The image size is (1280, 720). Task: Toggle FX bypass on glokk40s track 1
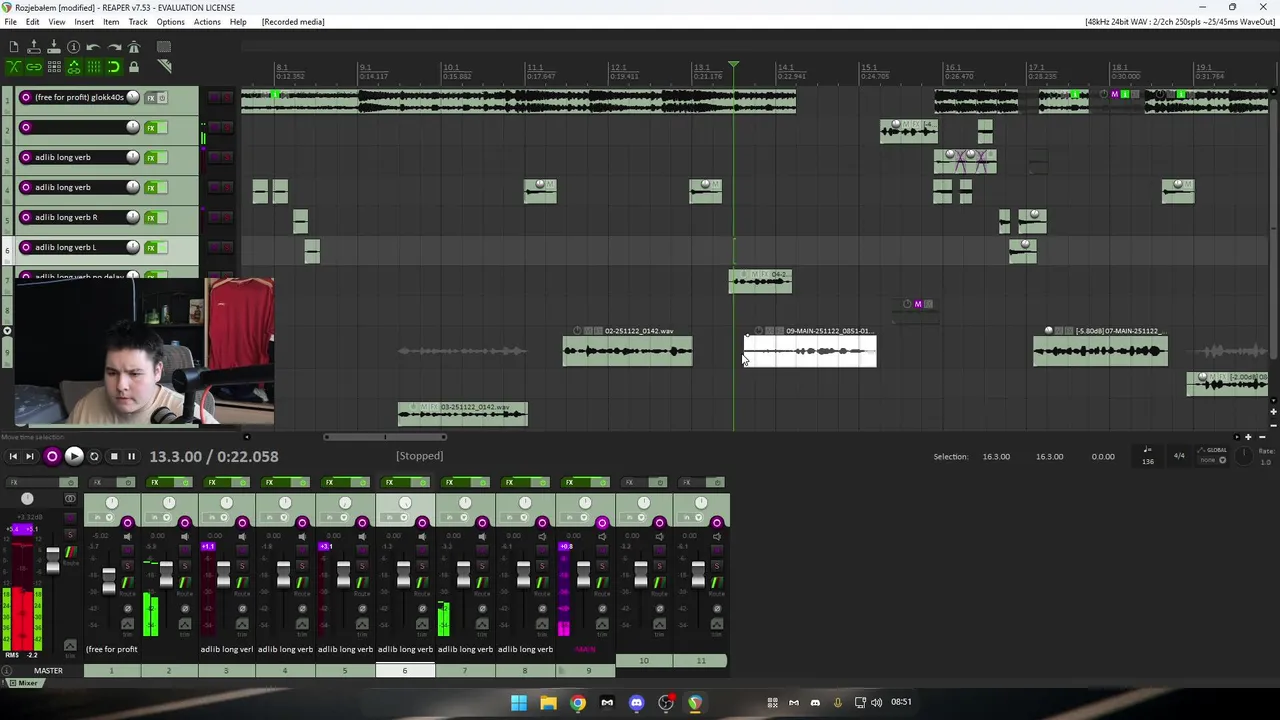(x=162, y=98)
